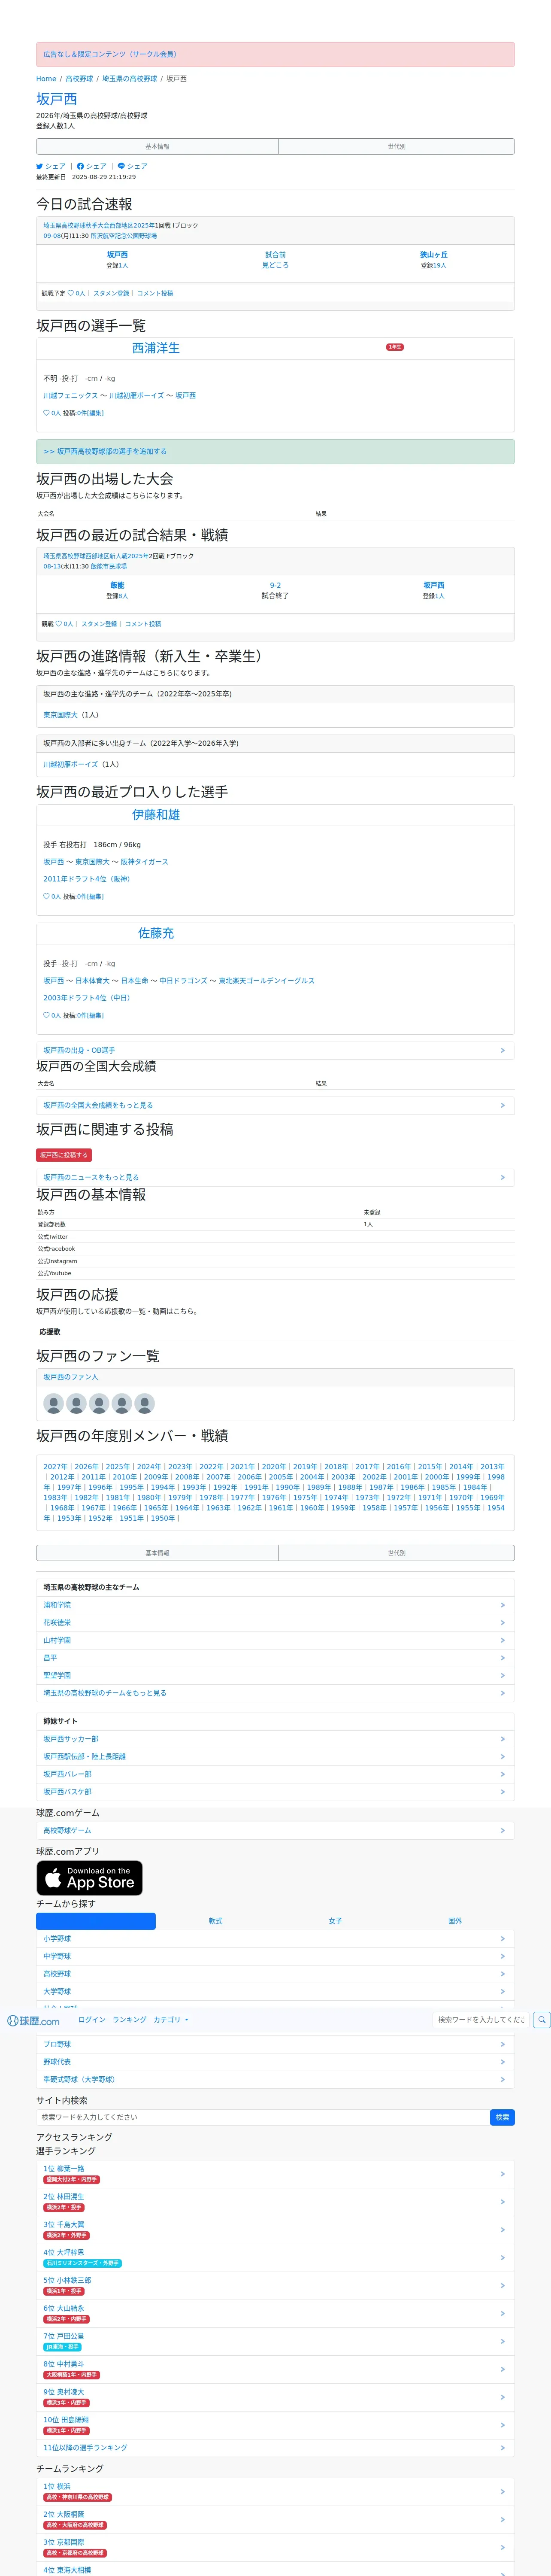Open 聖望学園 team row
The height and width of the screenshot is (2576, 551).
pyautogui.click(x=275, y=1675)
